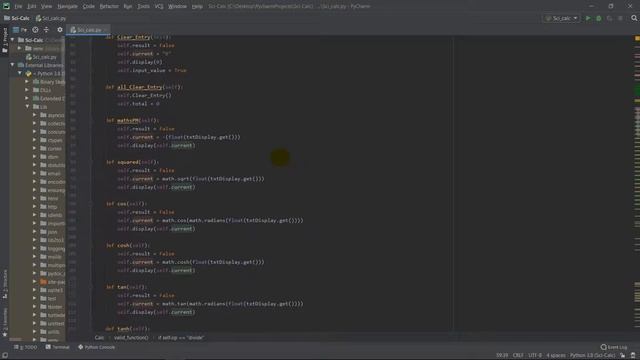This screenshot has height=360, width=640.
Task: Collapse the Sci-Calc root project node
Action: (x=13, y=40)
